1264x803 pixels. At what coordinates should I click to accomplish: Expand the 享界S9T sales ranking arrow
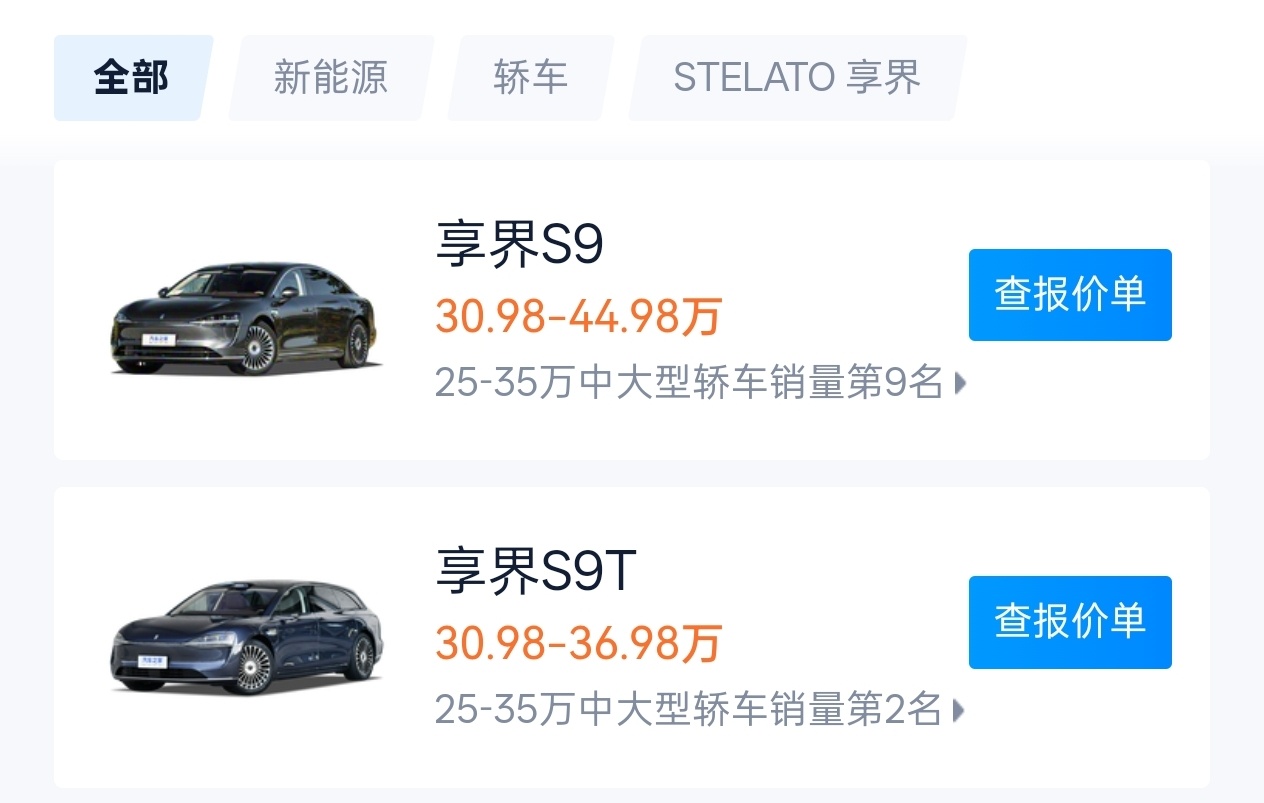[x=960, y=711]
